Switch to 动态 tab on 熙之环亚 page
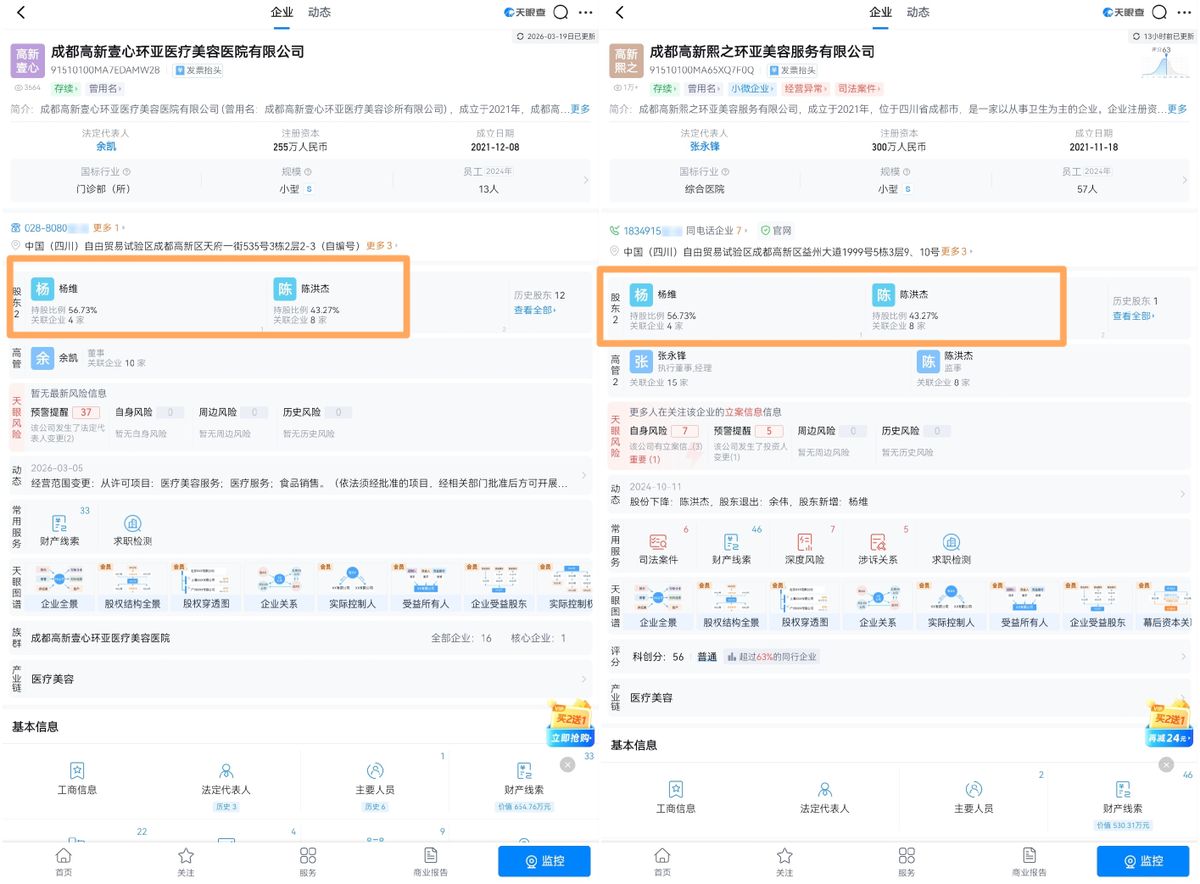1200x884 pixels. tap(917, 13)
